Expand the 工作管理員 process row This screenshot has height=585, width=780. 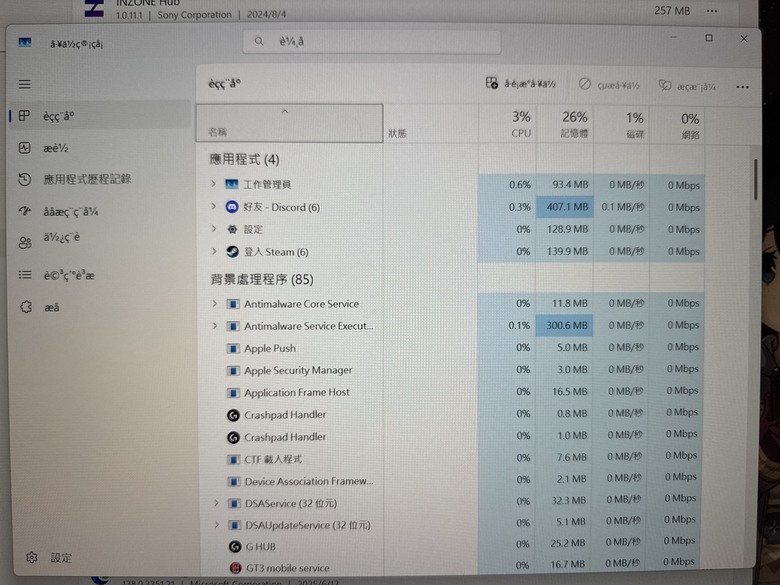pos(213,184)
